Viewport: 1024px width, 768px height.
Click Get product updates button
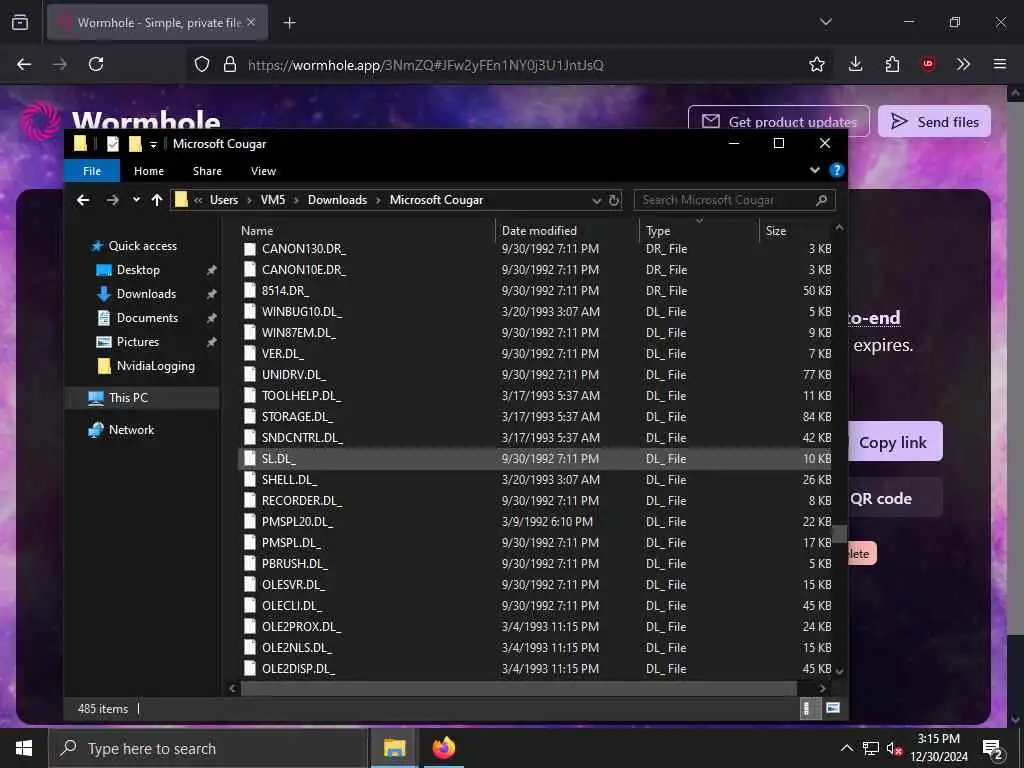click(778, 121)
